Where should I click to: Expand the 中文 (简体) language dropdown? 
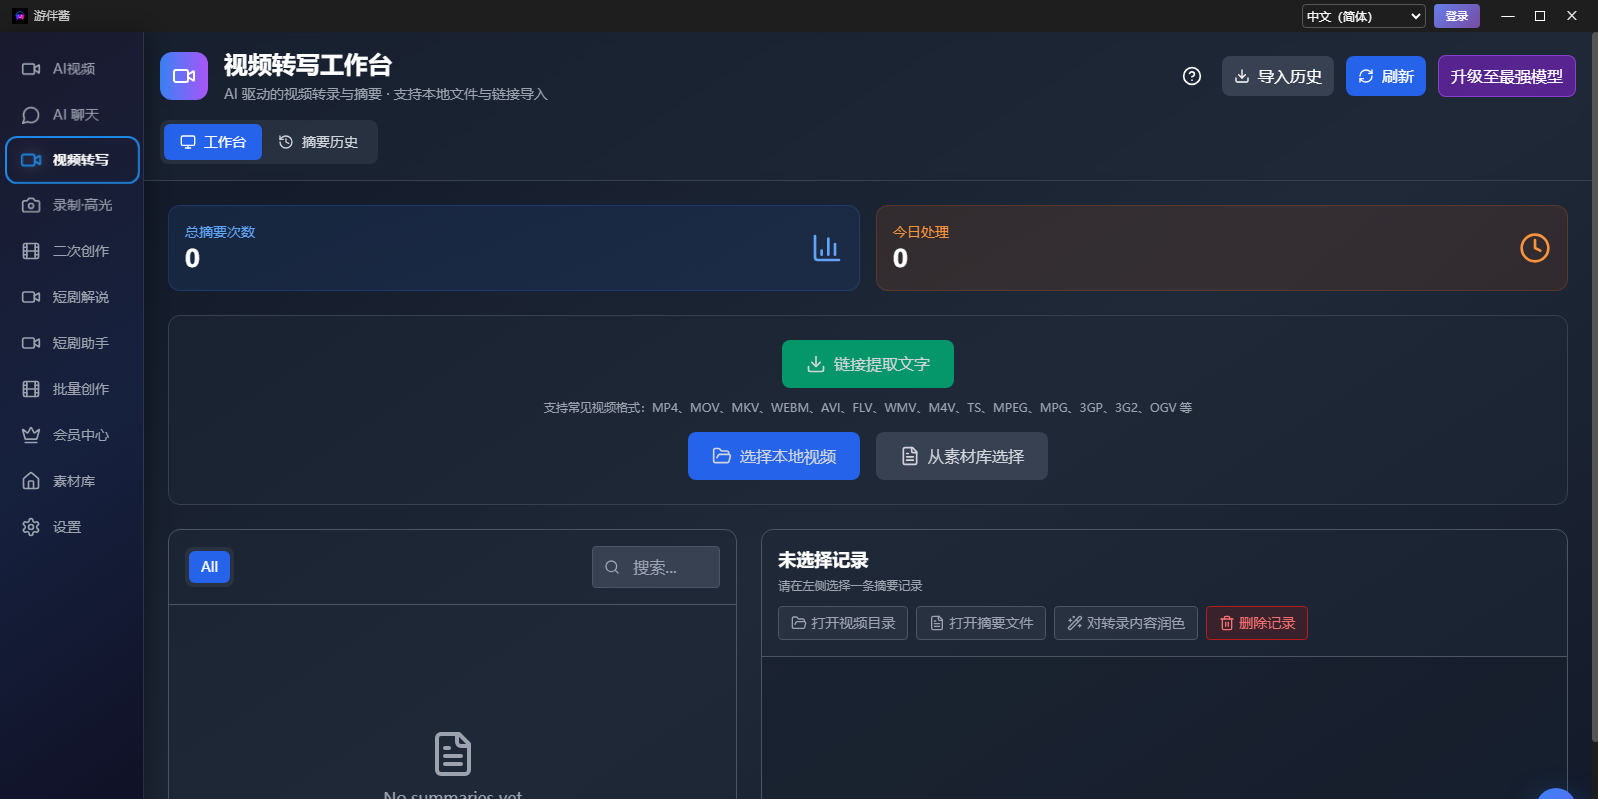click(1363, 16)
